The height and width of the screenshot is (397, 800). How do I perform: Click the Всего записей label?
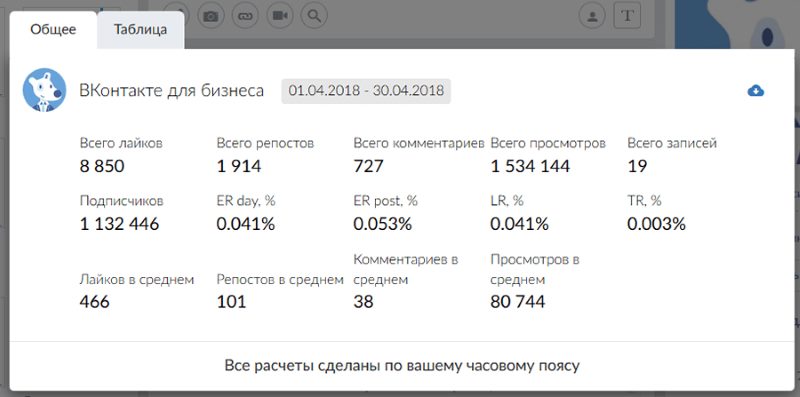(672, 143)
